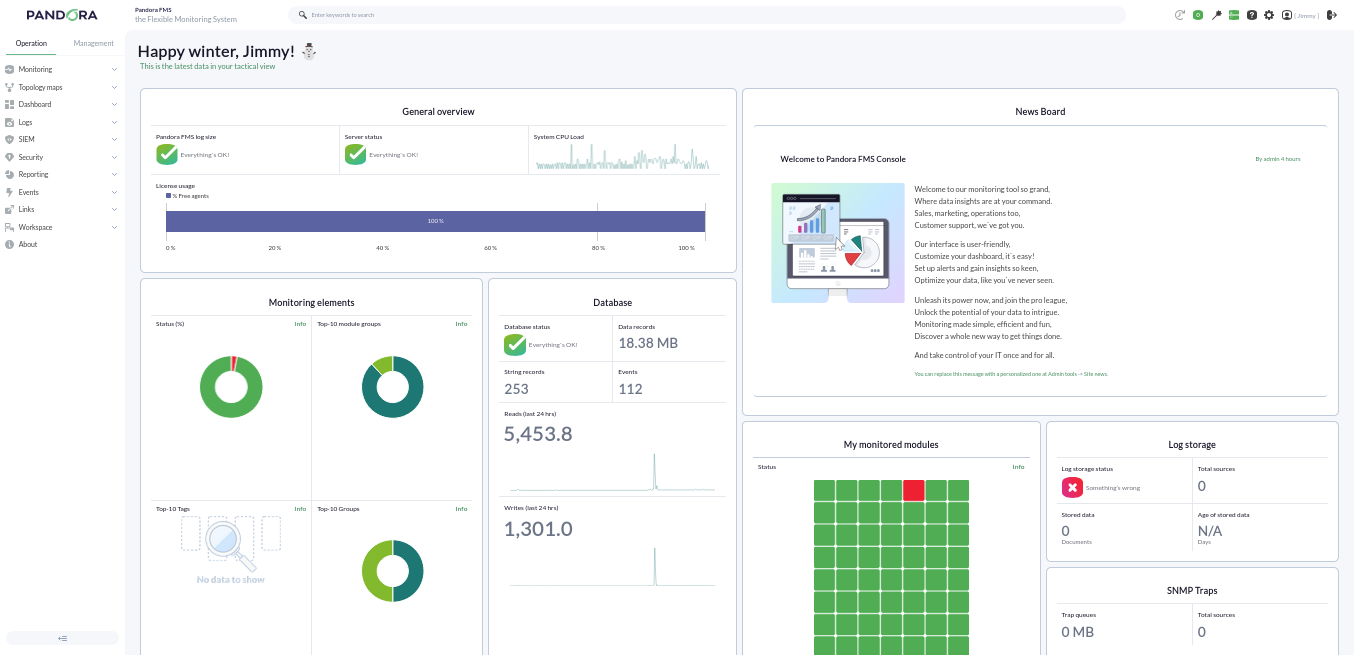Click the '% Free agents' legend swatch
The width and height of the screenshot is (1354, 655).
pyautogui.click(x=169, y=196)
